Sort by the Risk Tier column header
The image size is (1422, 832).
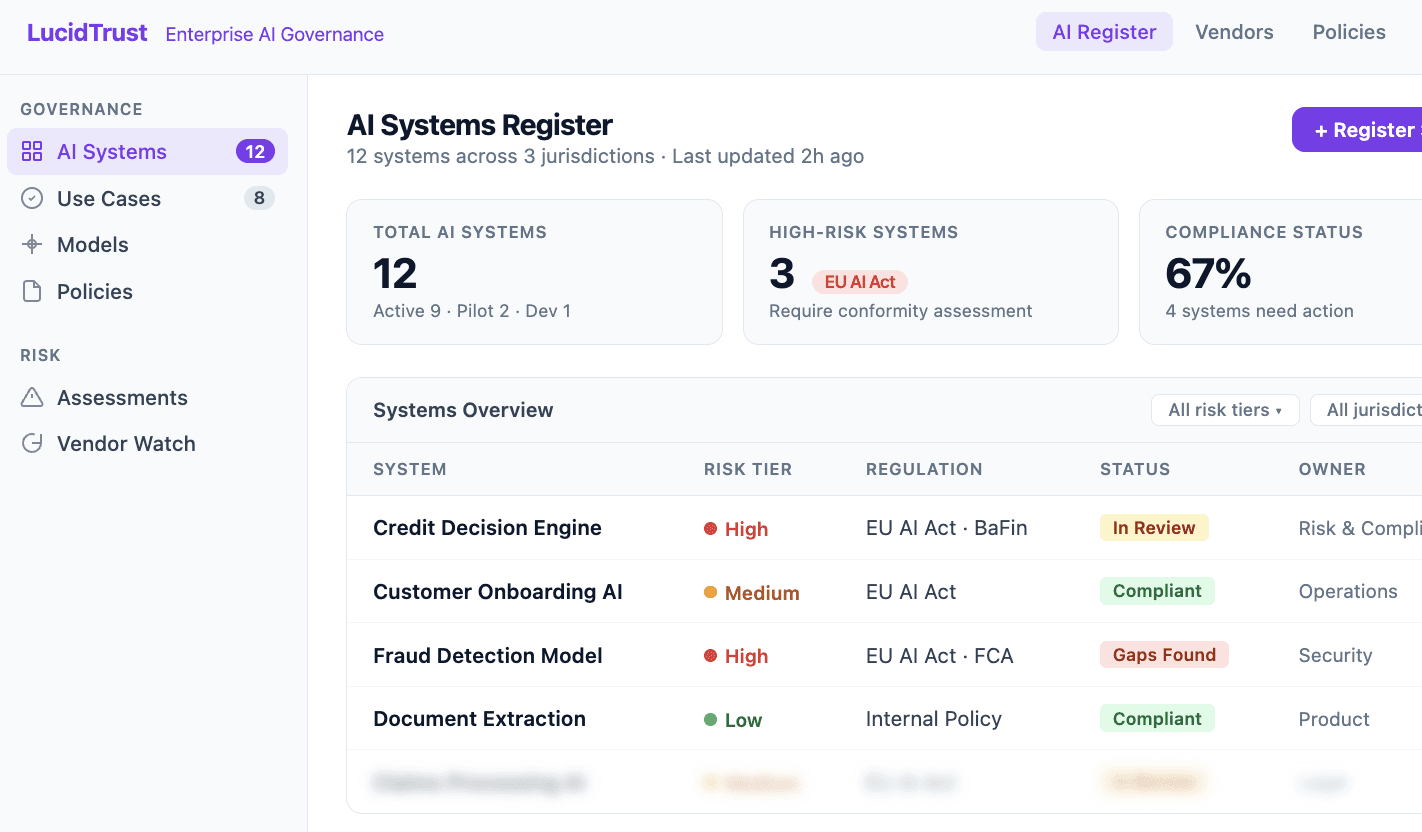pos(748,469)
